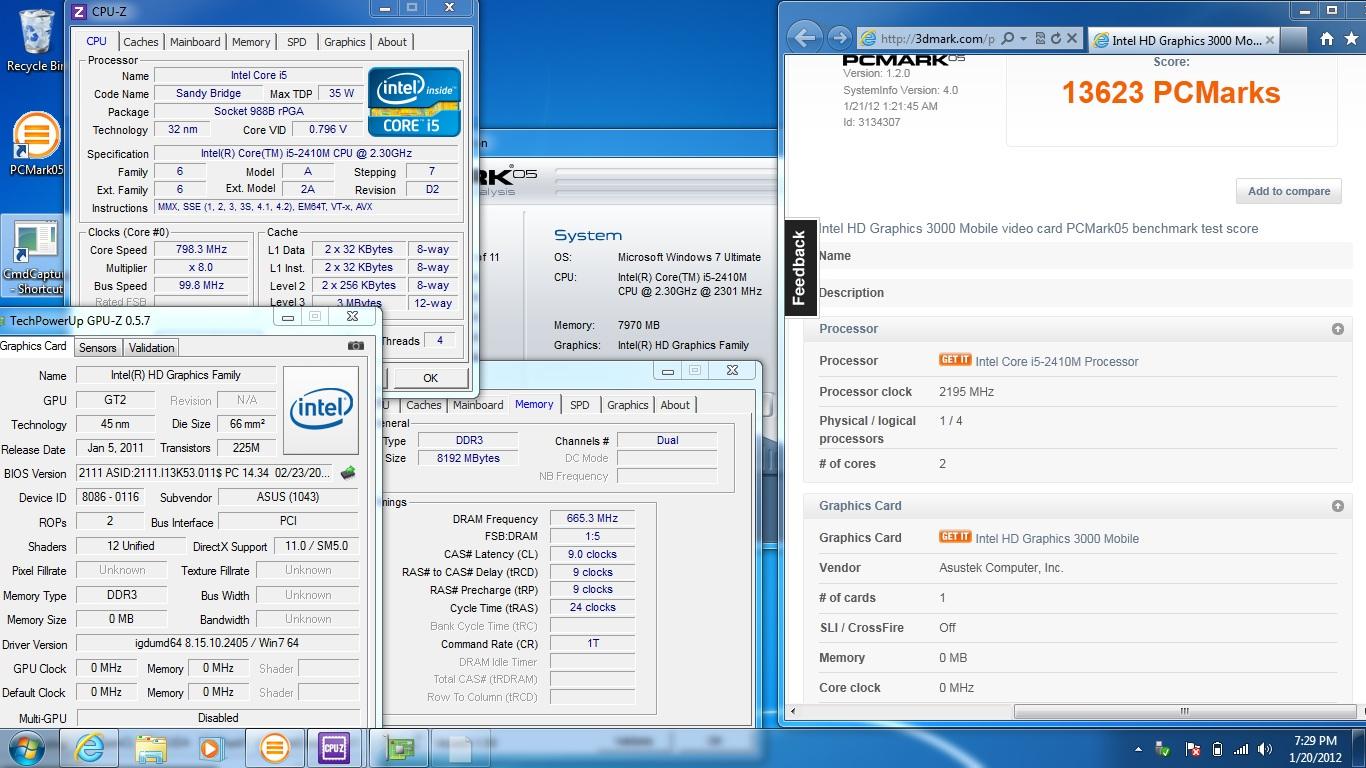Open a new browser tab
1366x768 pixels.
click(1292, 40)
